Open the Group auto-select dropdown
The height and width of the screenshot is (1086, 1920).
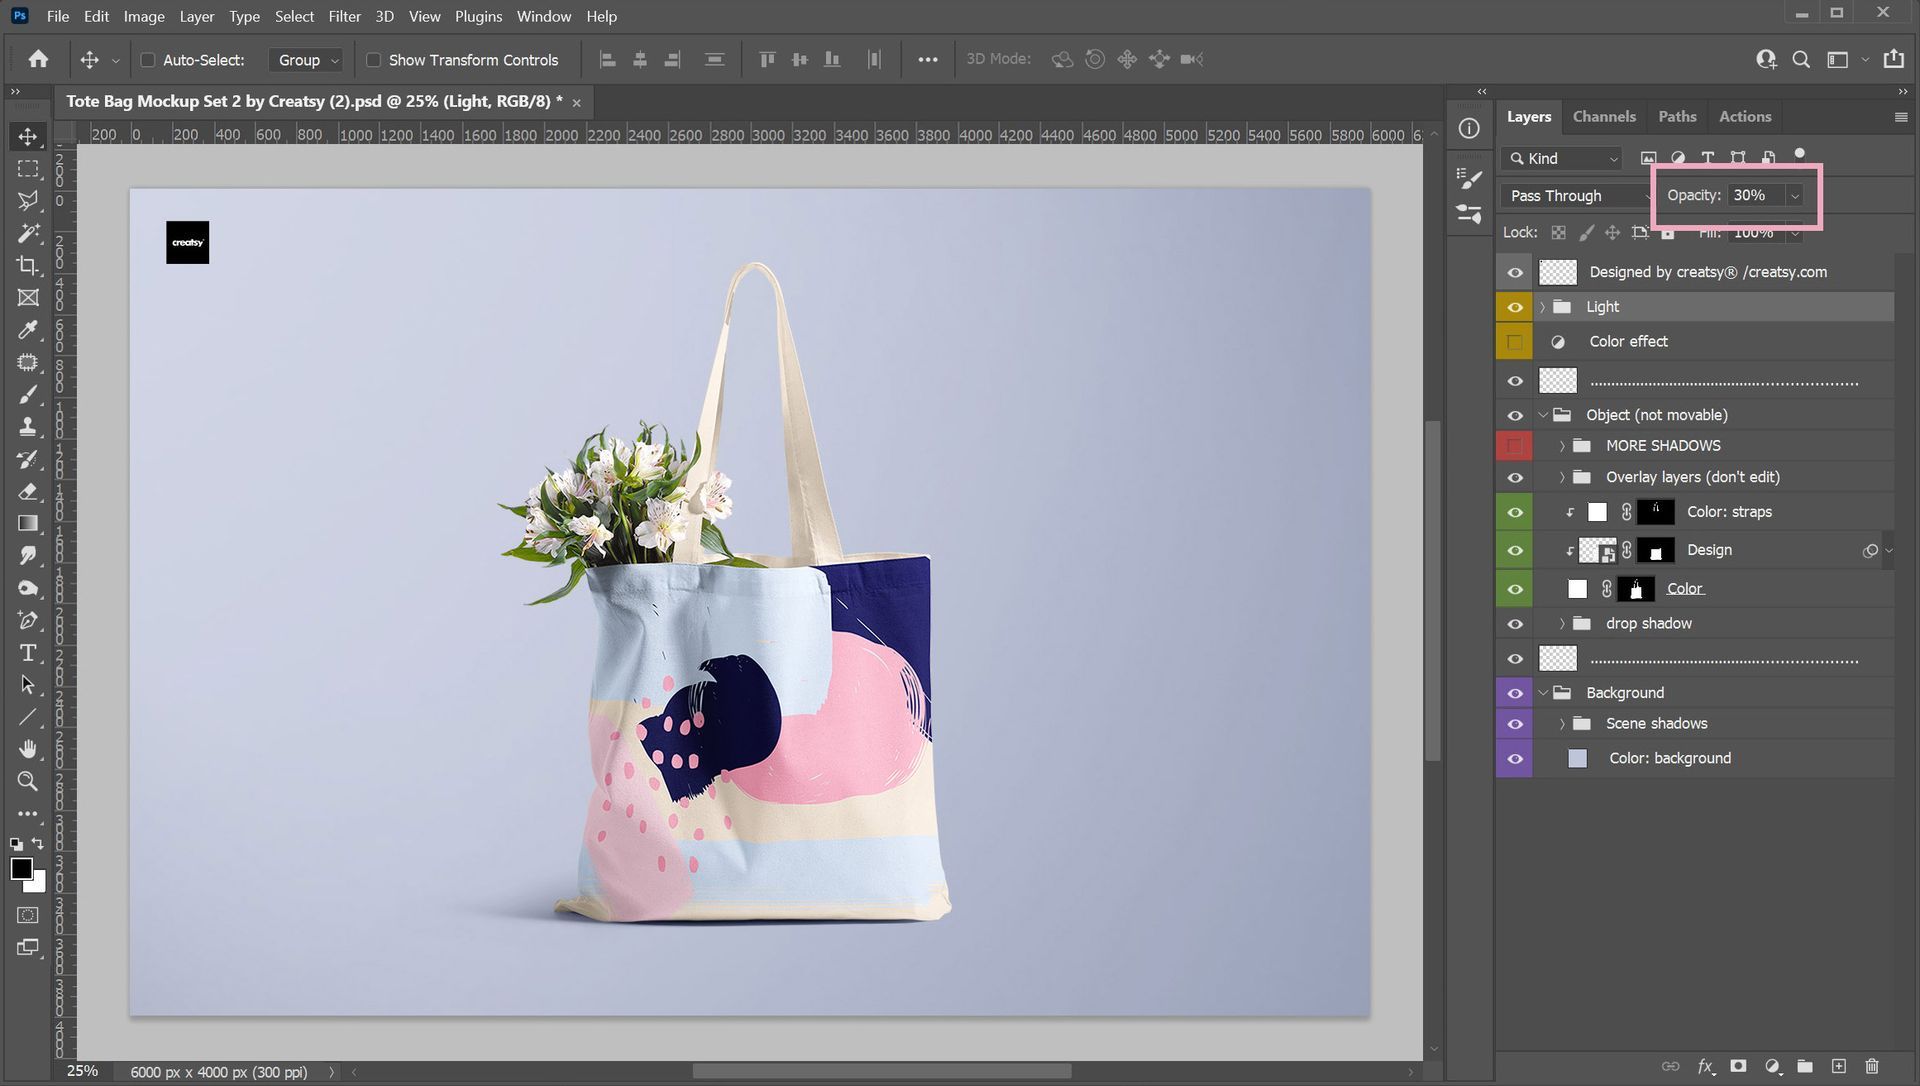point(307,60)
